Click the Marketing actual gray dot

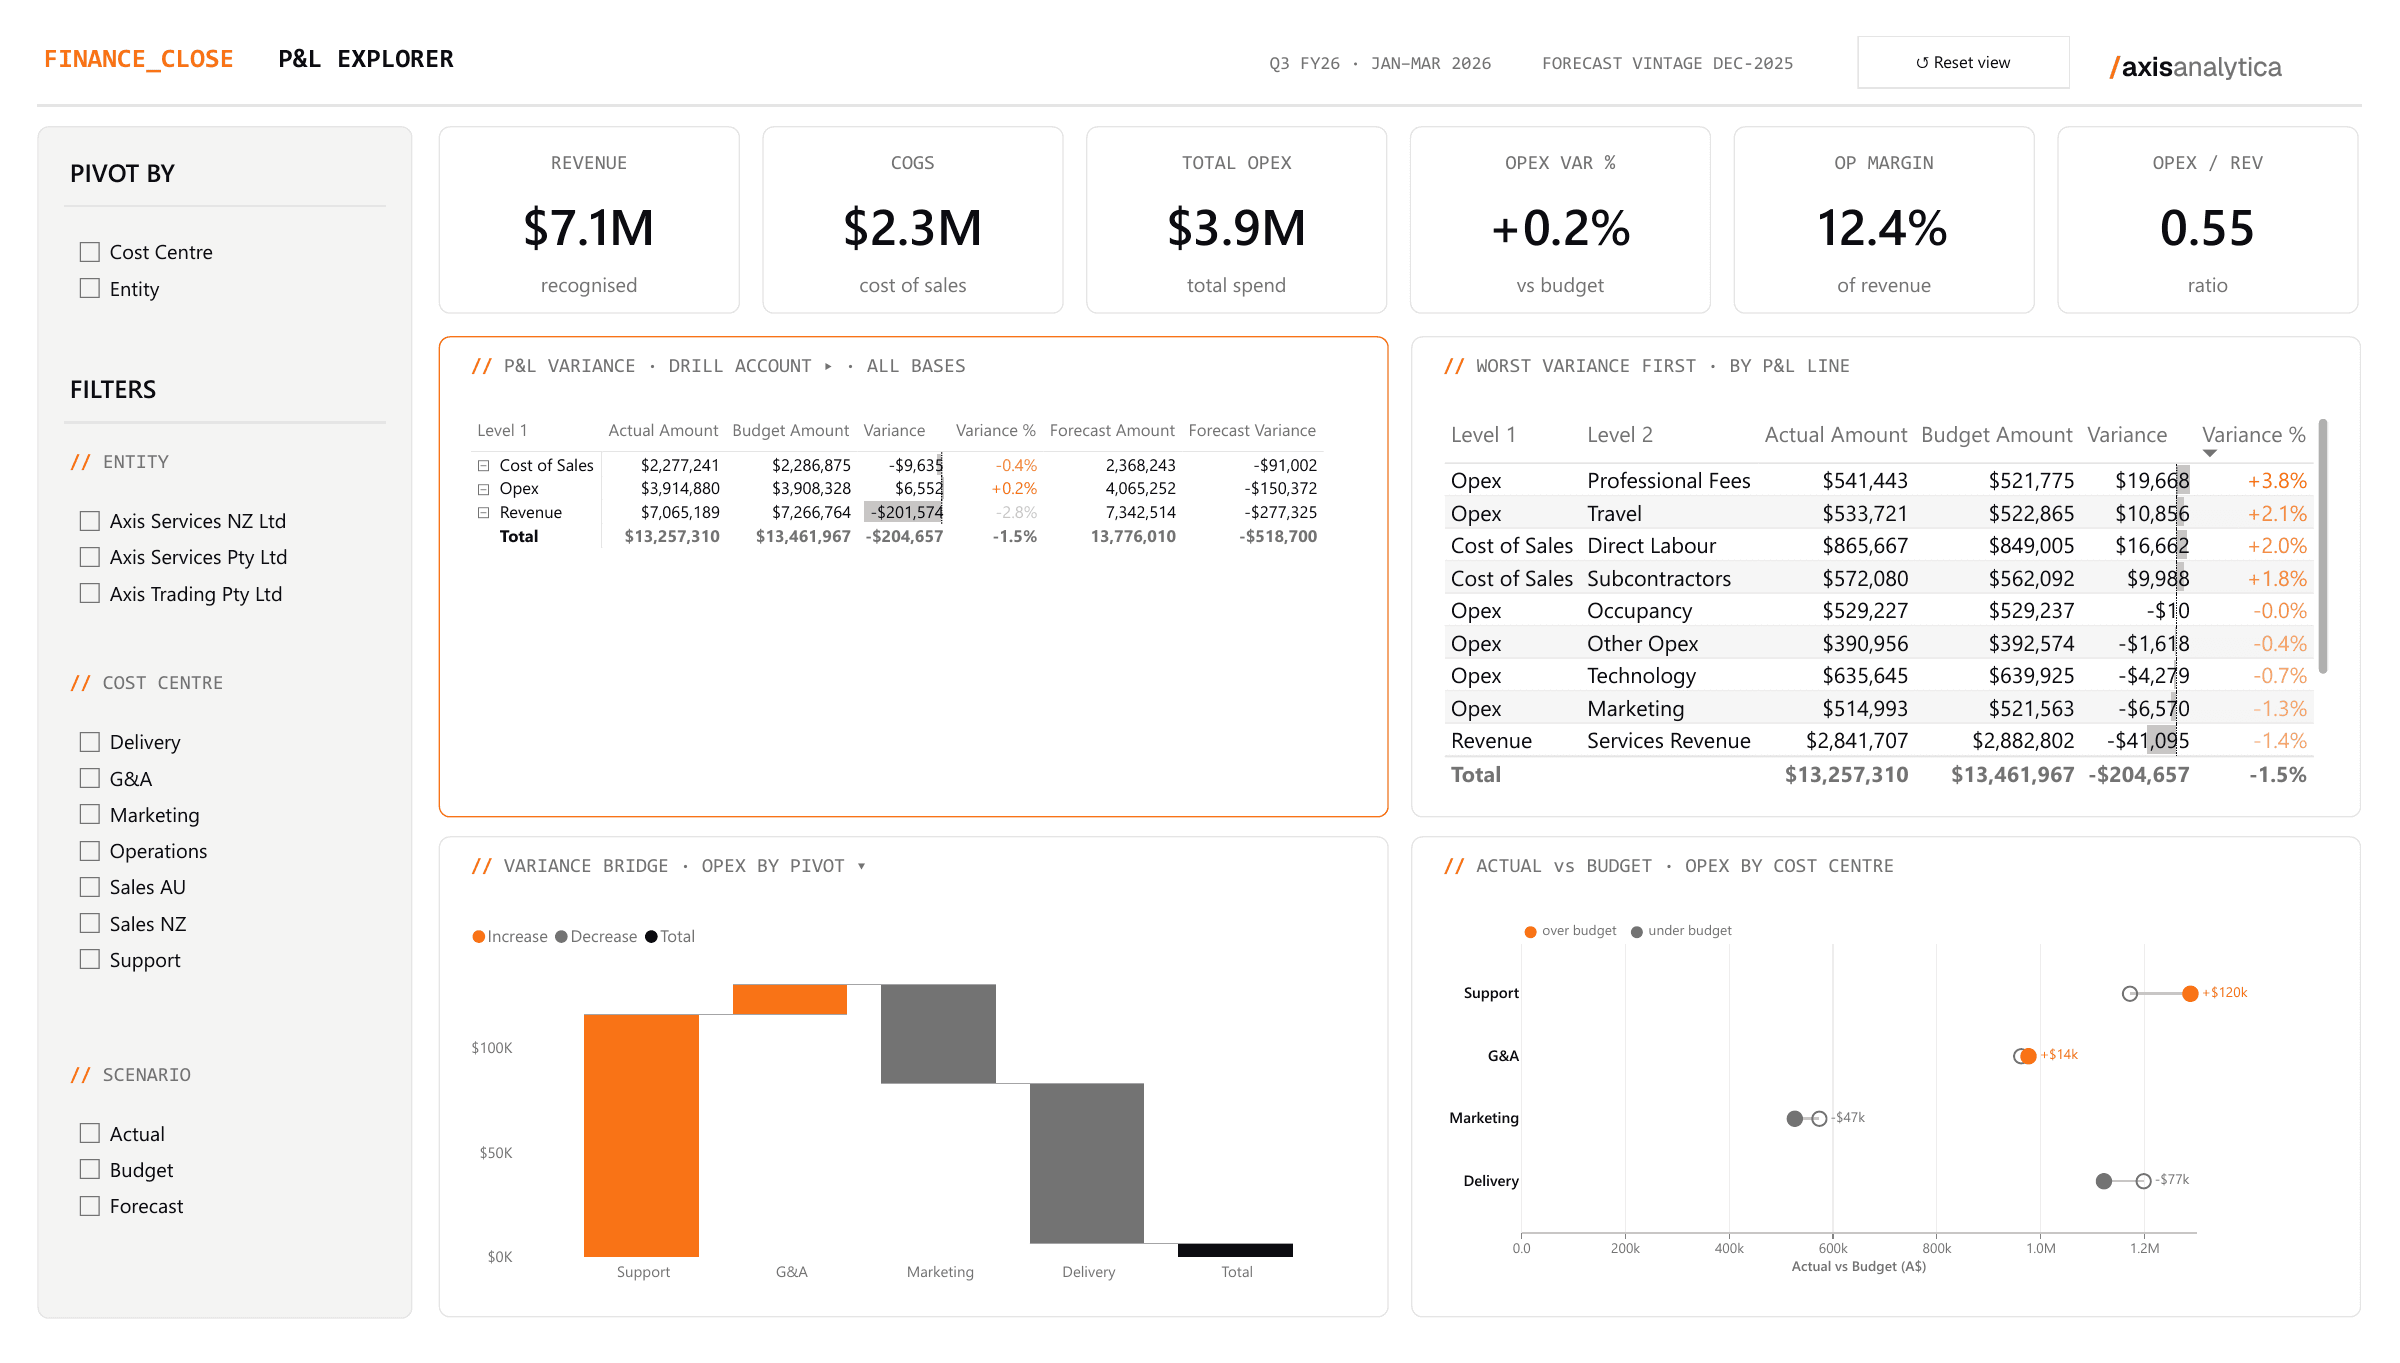1795,1118
